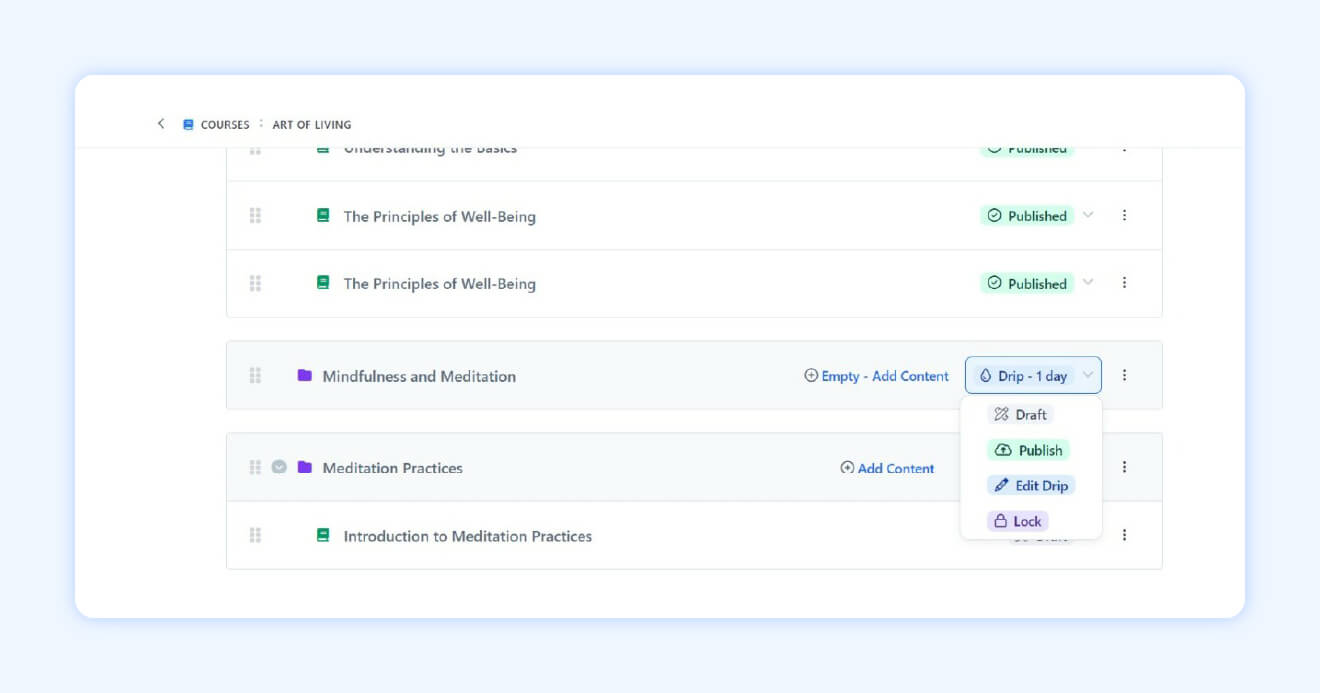Click green lesson icon of Introduction to Meditation Practices
Viewport: 1320px width, 693px height.
(323, 535)
